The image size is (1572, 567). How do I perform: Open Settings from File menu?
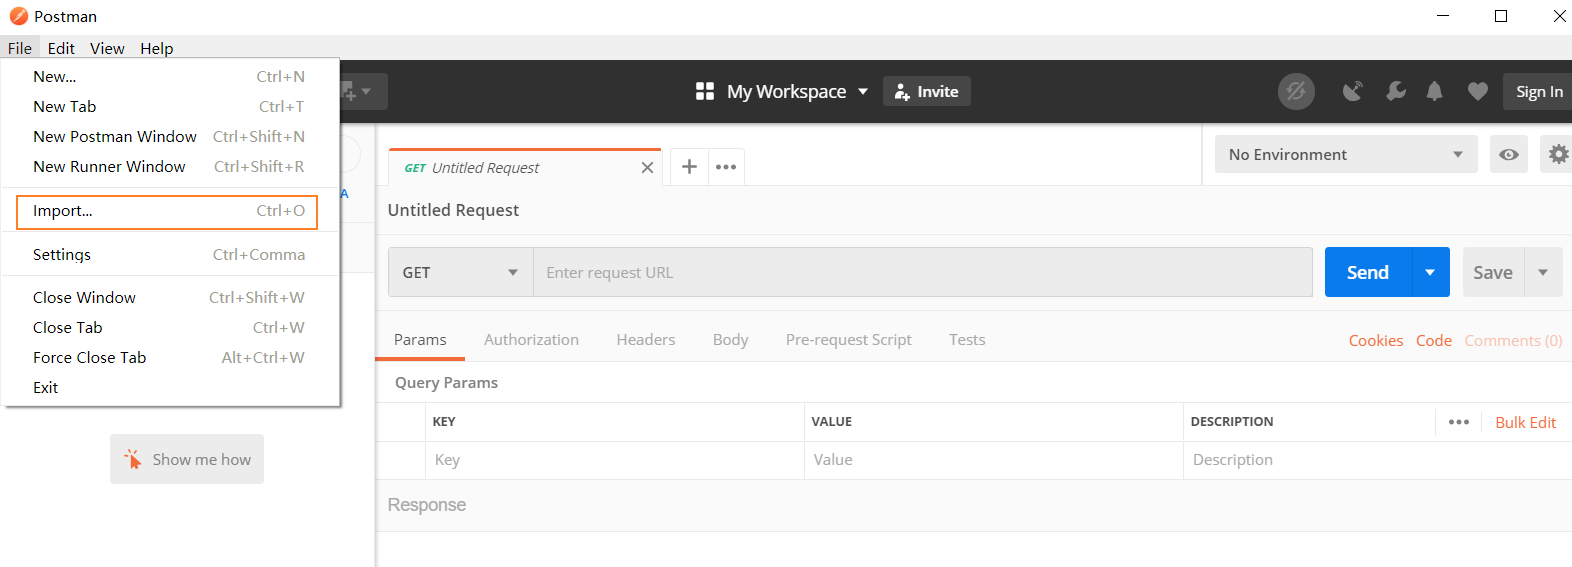pos(170,254)
